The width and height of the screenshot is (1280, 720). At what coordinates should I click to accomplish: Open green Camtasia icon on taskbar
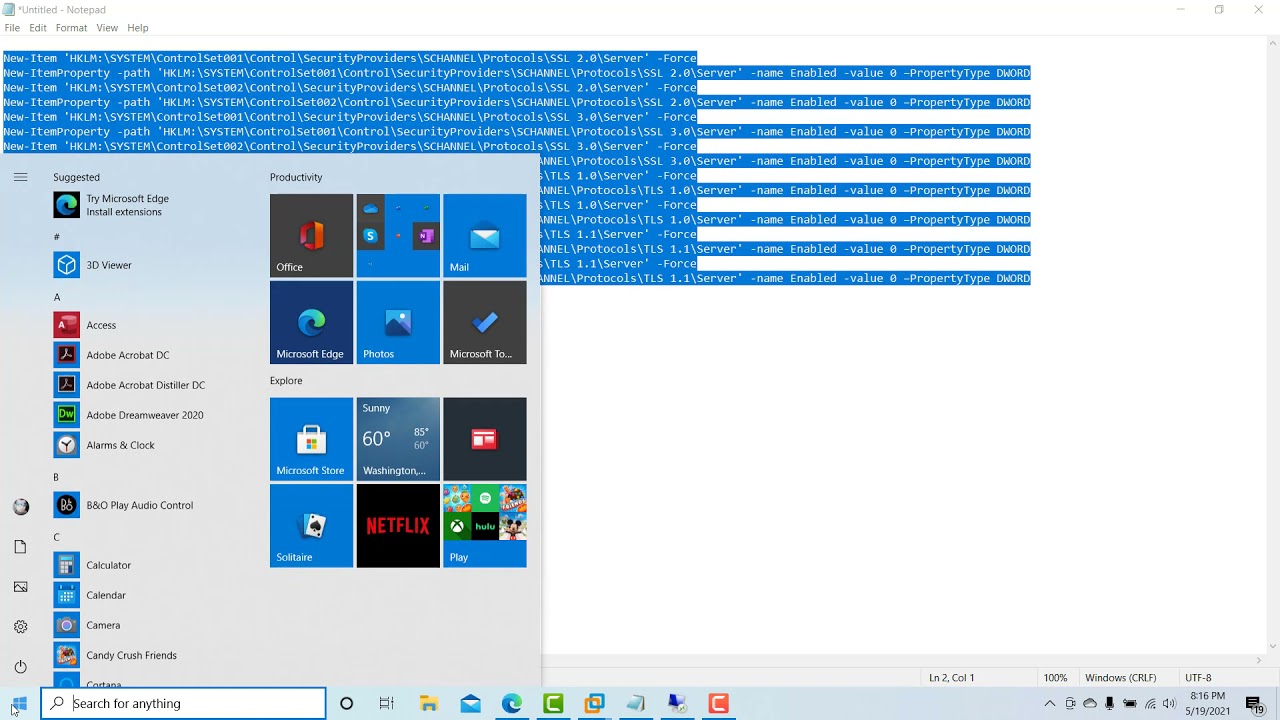553,704
